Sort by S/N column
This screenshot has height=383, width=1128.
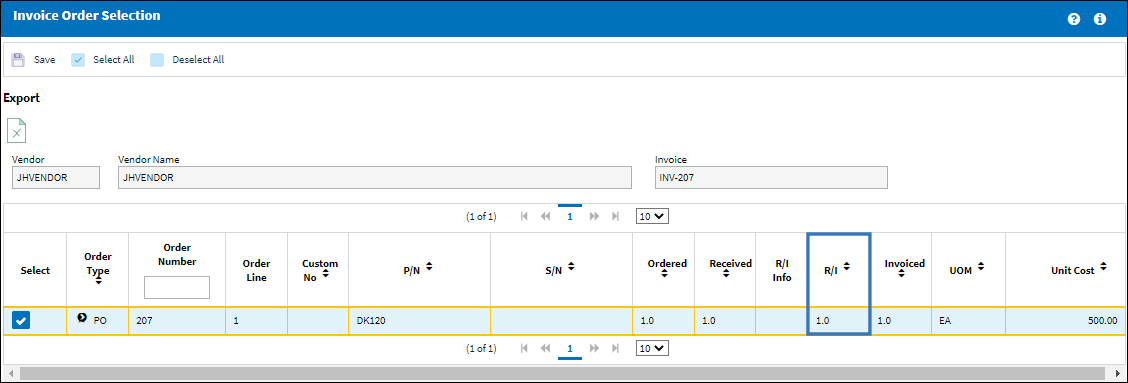(571, 266)
